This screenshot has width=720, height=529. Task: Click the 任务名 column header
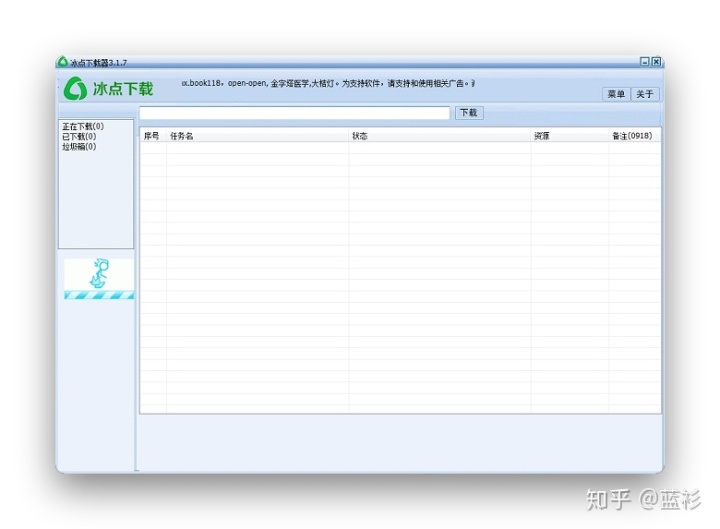click(x=257, y=136)
